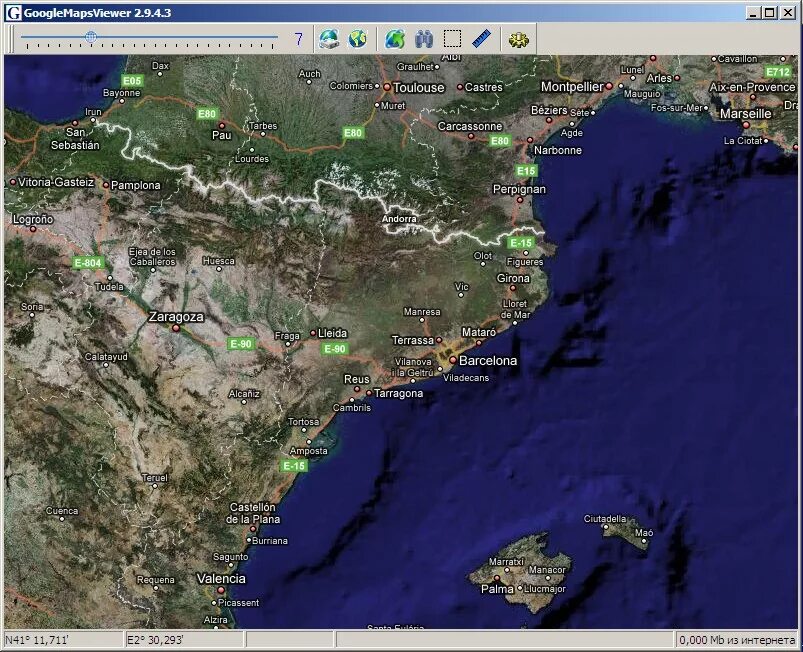The width and height of the screenshot is (803, 652).
Task: Click the Ciutadella label on Menorca
Action: coord(605,518)
